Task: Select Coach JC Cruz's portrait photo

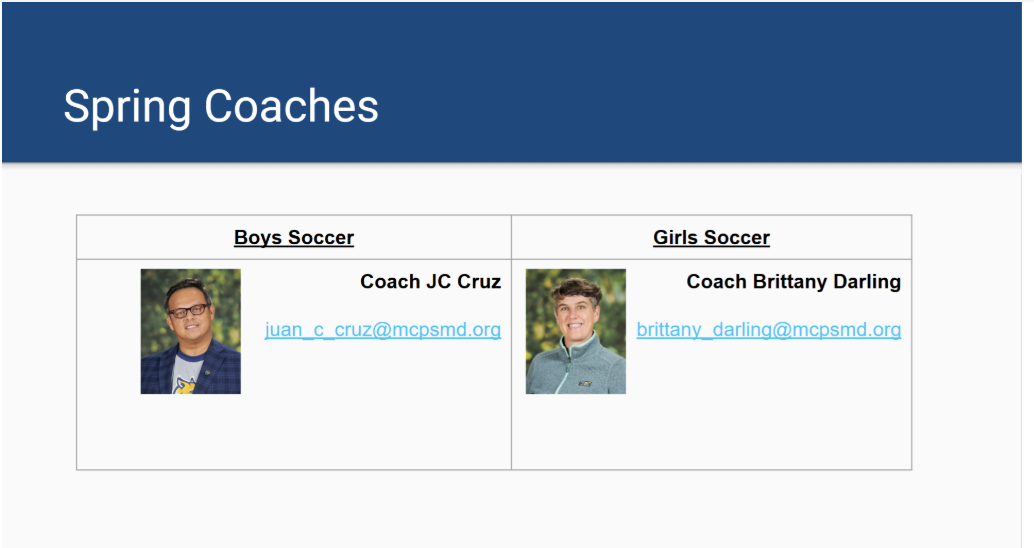Action: pyautogui.click(x=191, y=331)
